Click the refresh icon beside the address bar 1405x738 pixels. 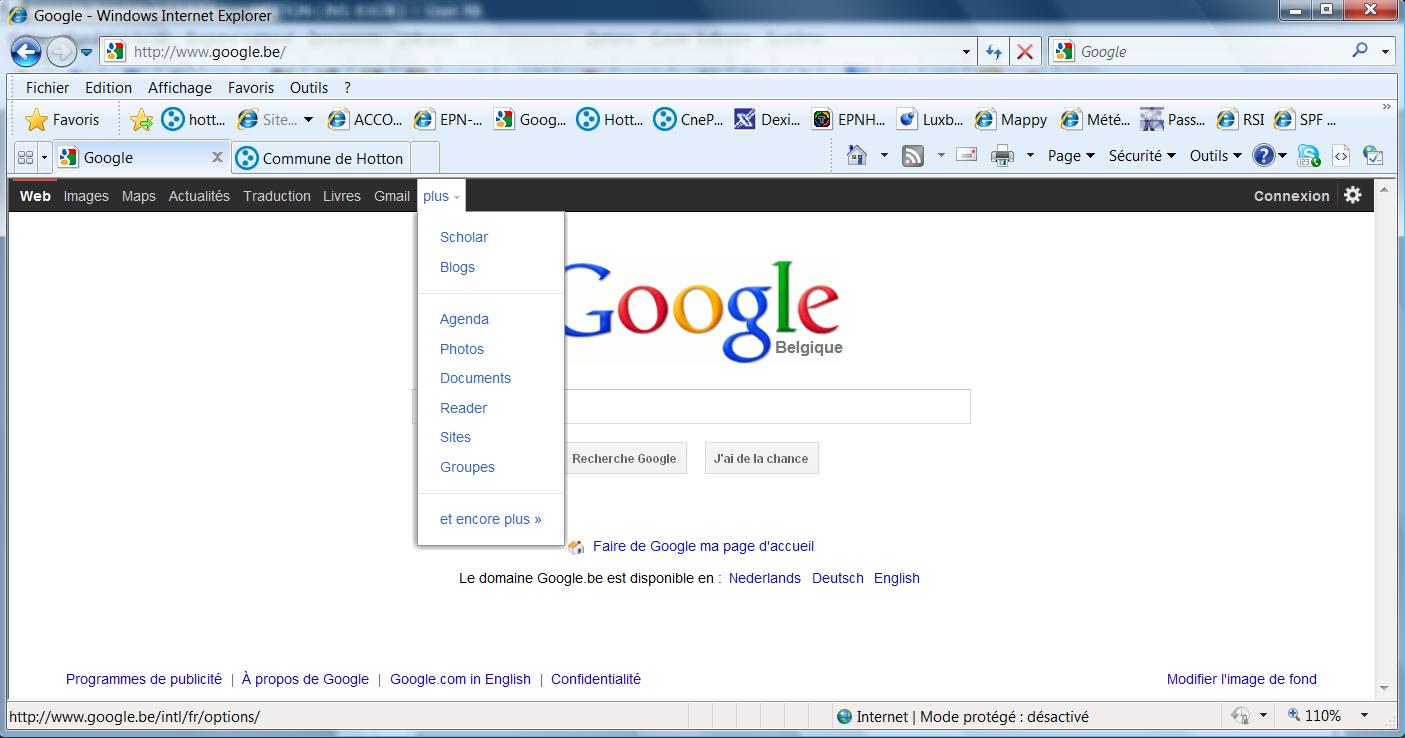pyautogui.click(x=993, y=52)
